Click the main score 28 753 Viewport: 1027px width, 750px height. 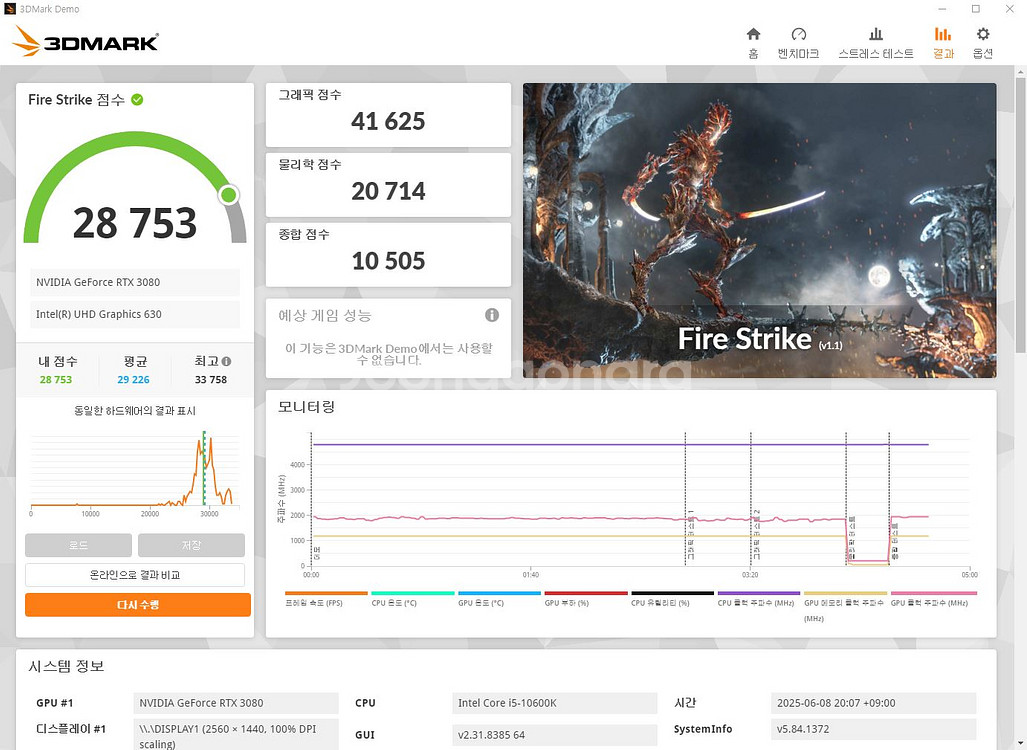point(134,223)
